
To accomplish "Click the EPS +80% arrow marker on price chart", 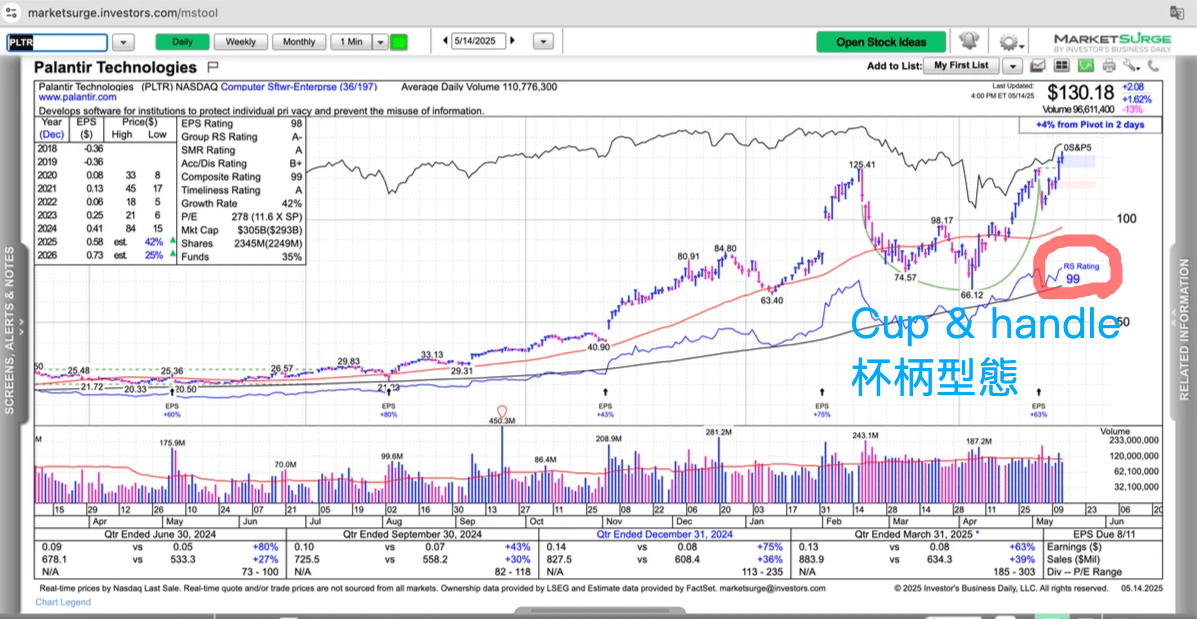I will pyautogui.click(x=389, y=392).
